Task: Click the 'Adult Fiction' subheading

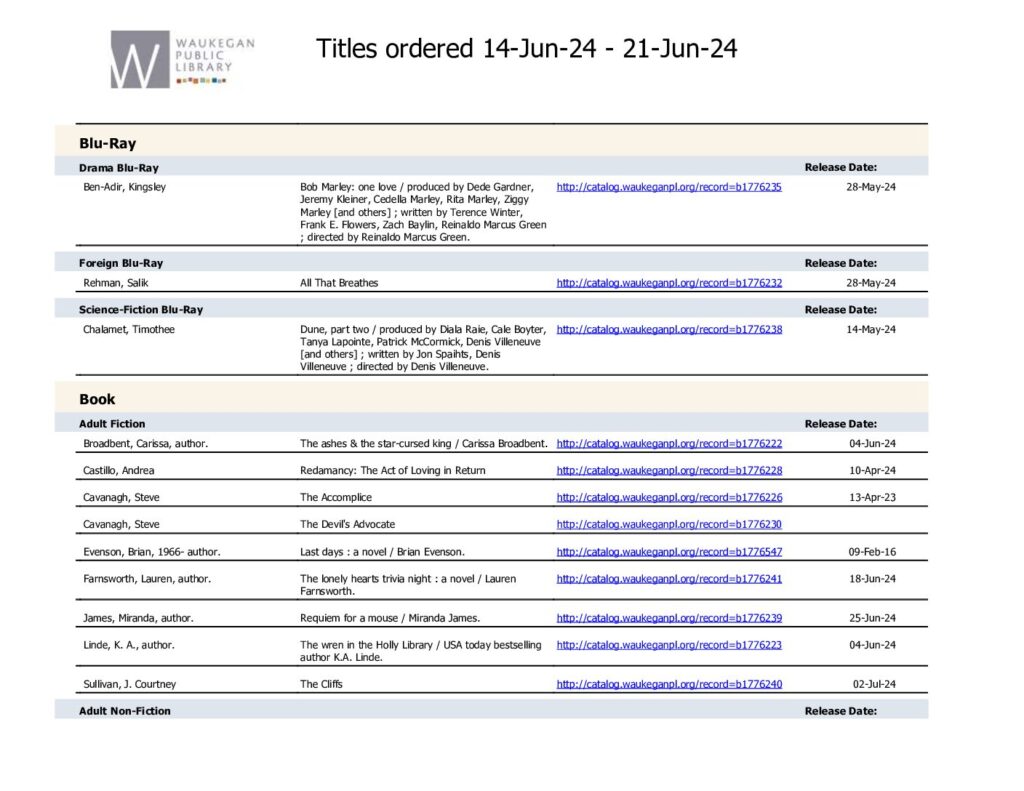Action: coord(112,424)
